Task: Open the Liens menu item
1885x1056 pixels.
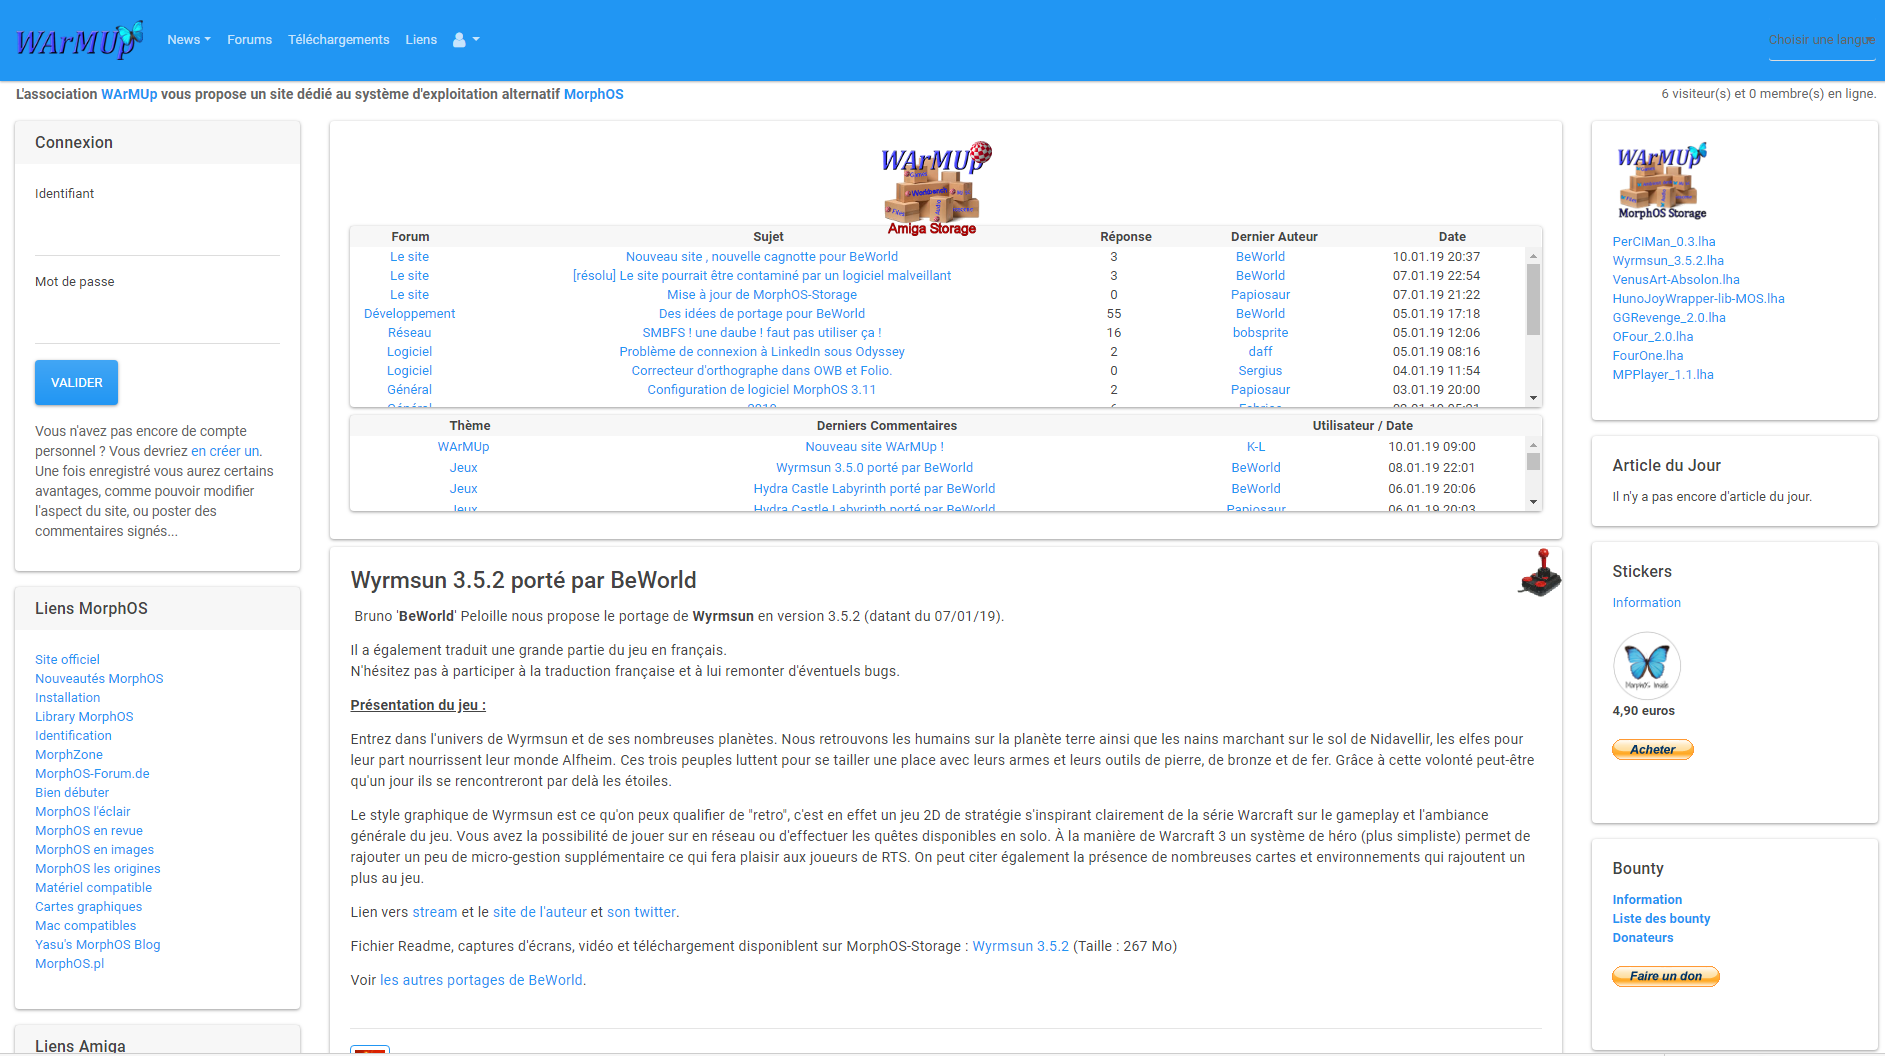Action: [421, 40]
